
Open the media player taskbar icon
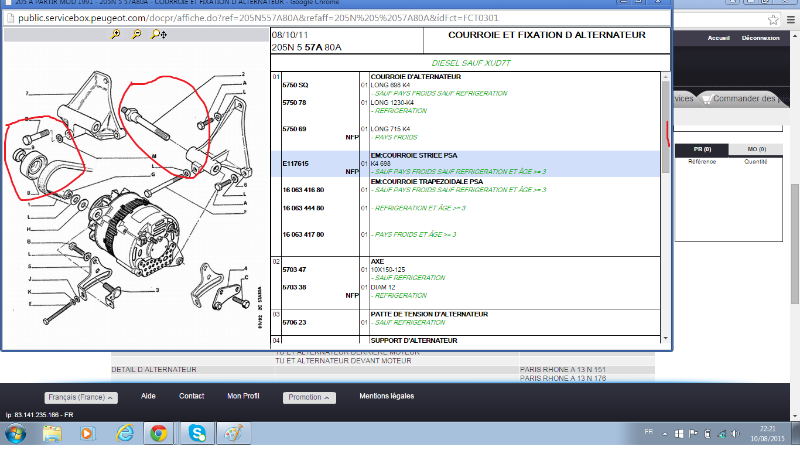coord(87,434)
